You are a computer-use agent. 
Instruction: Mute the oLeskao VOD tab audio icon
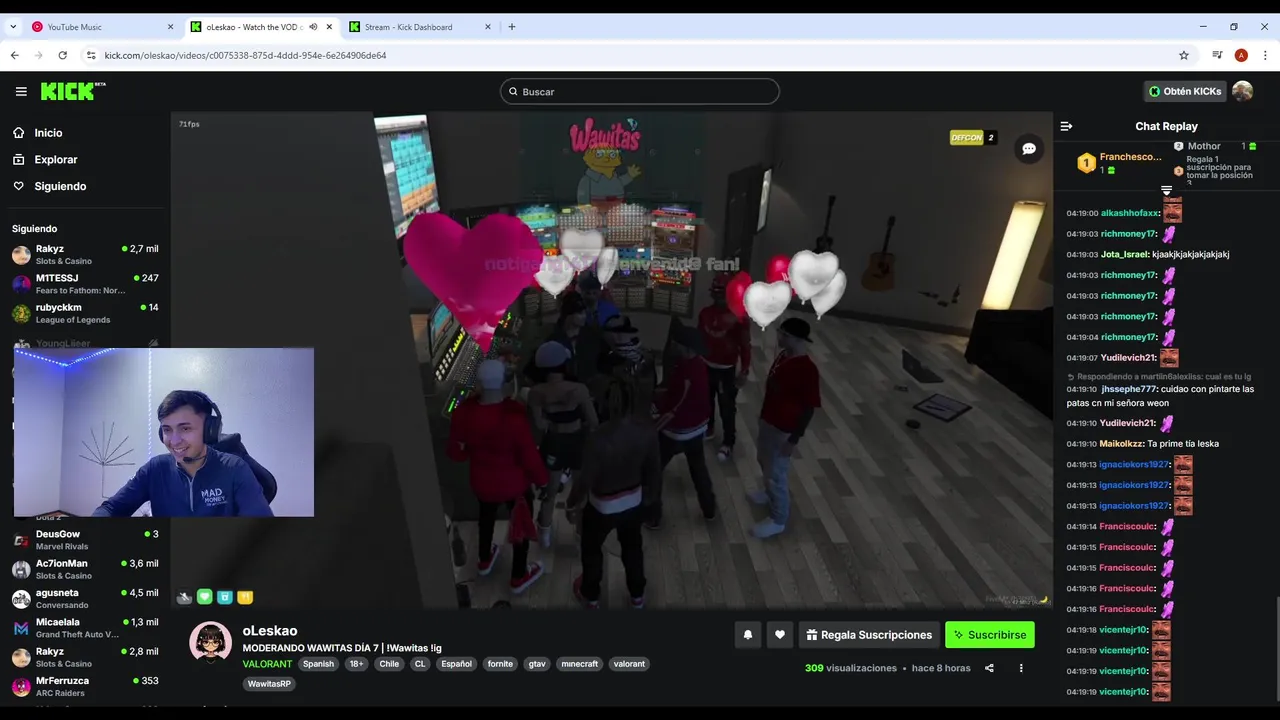click(x=313, y=27)
